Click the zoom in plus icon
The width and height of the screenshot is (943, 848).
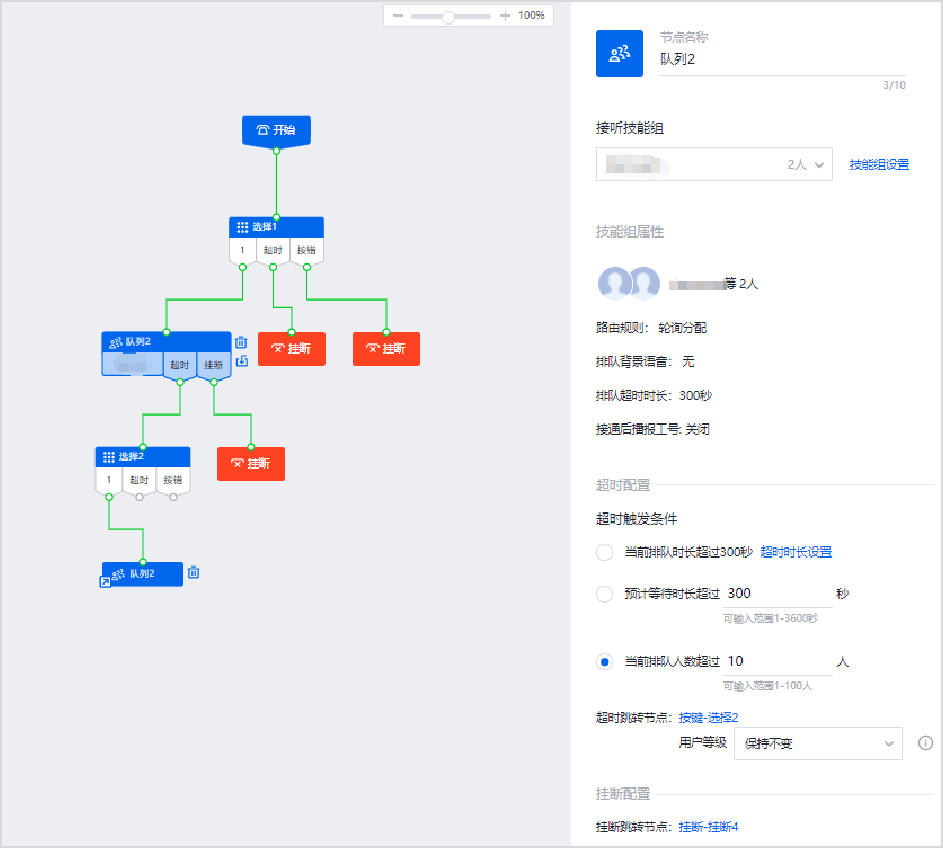click(504, 16)
